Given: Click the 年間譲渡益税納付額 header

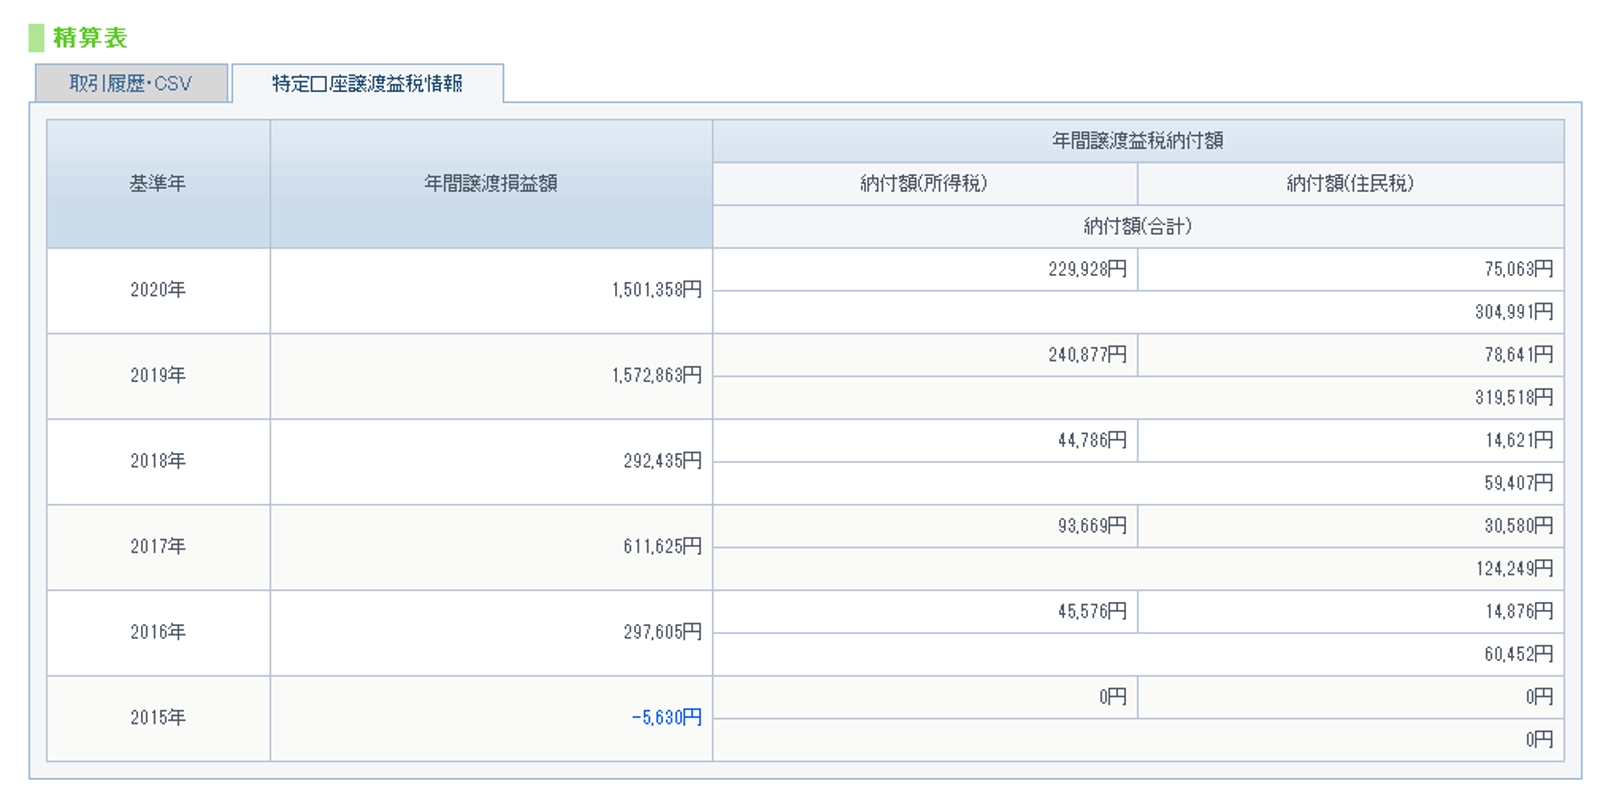Looking at the screenshot, I should 1138,141.
